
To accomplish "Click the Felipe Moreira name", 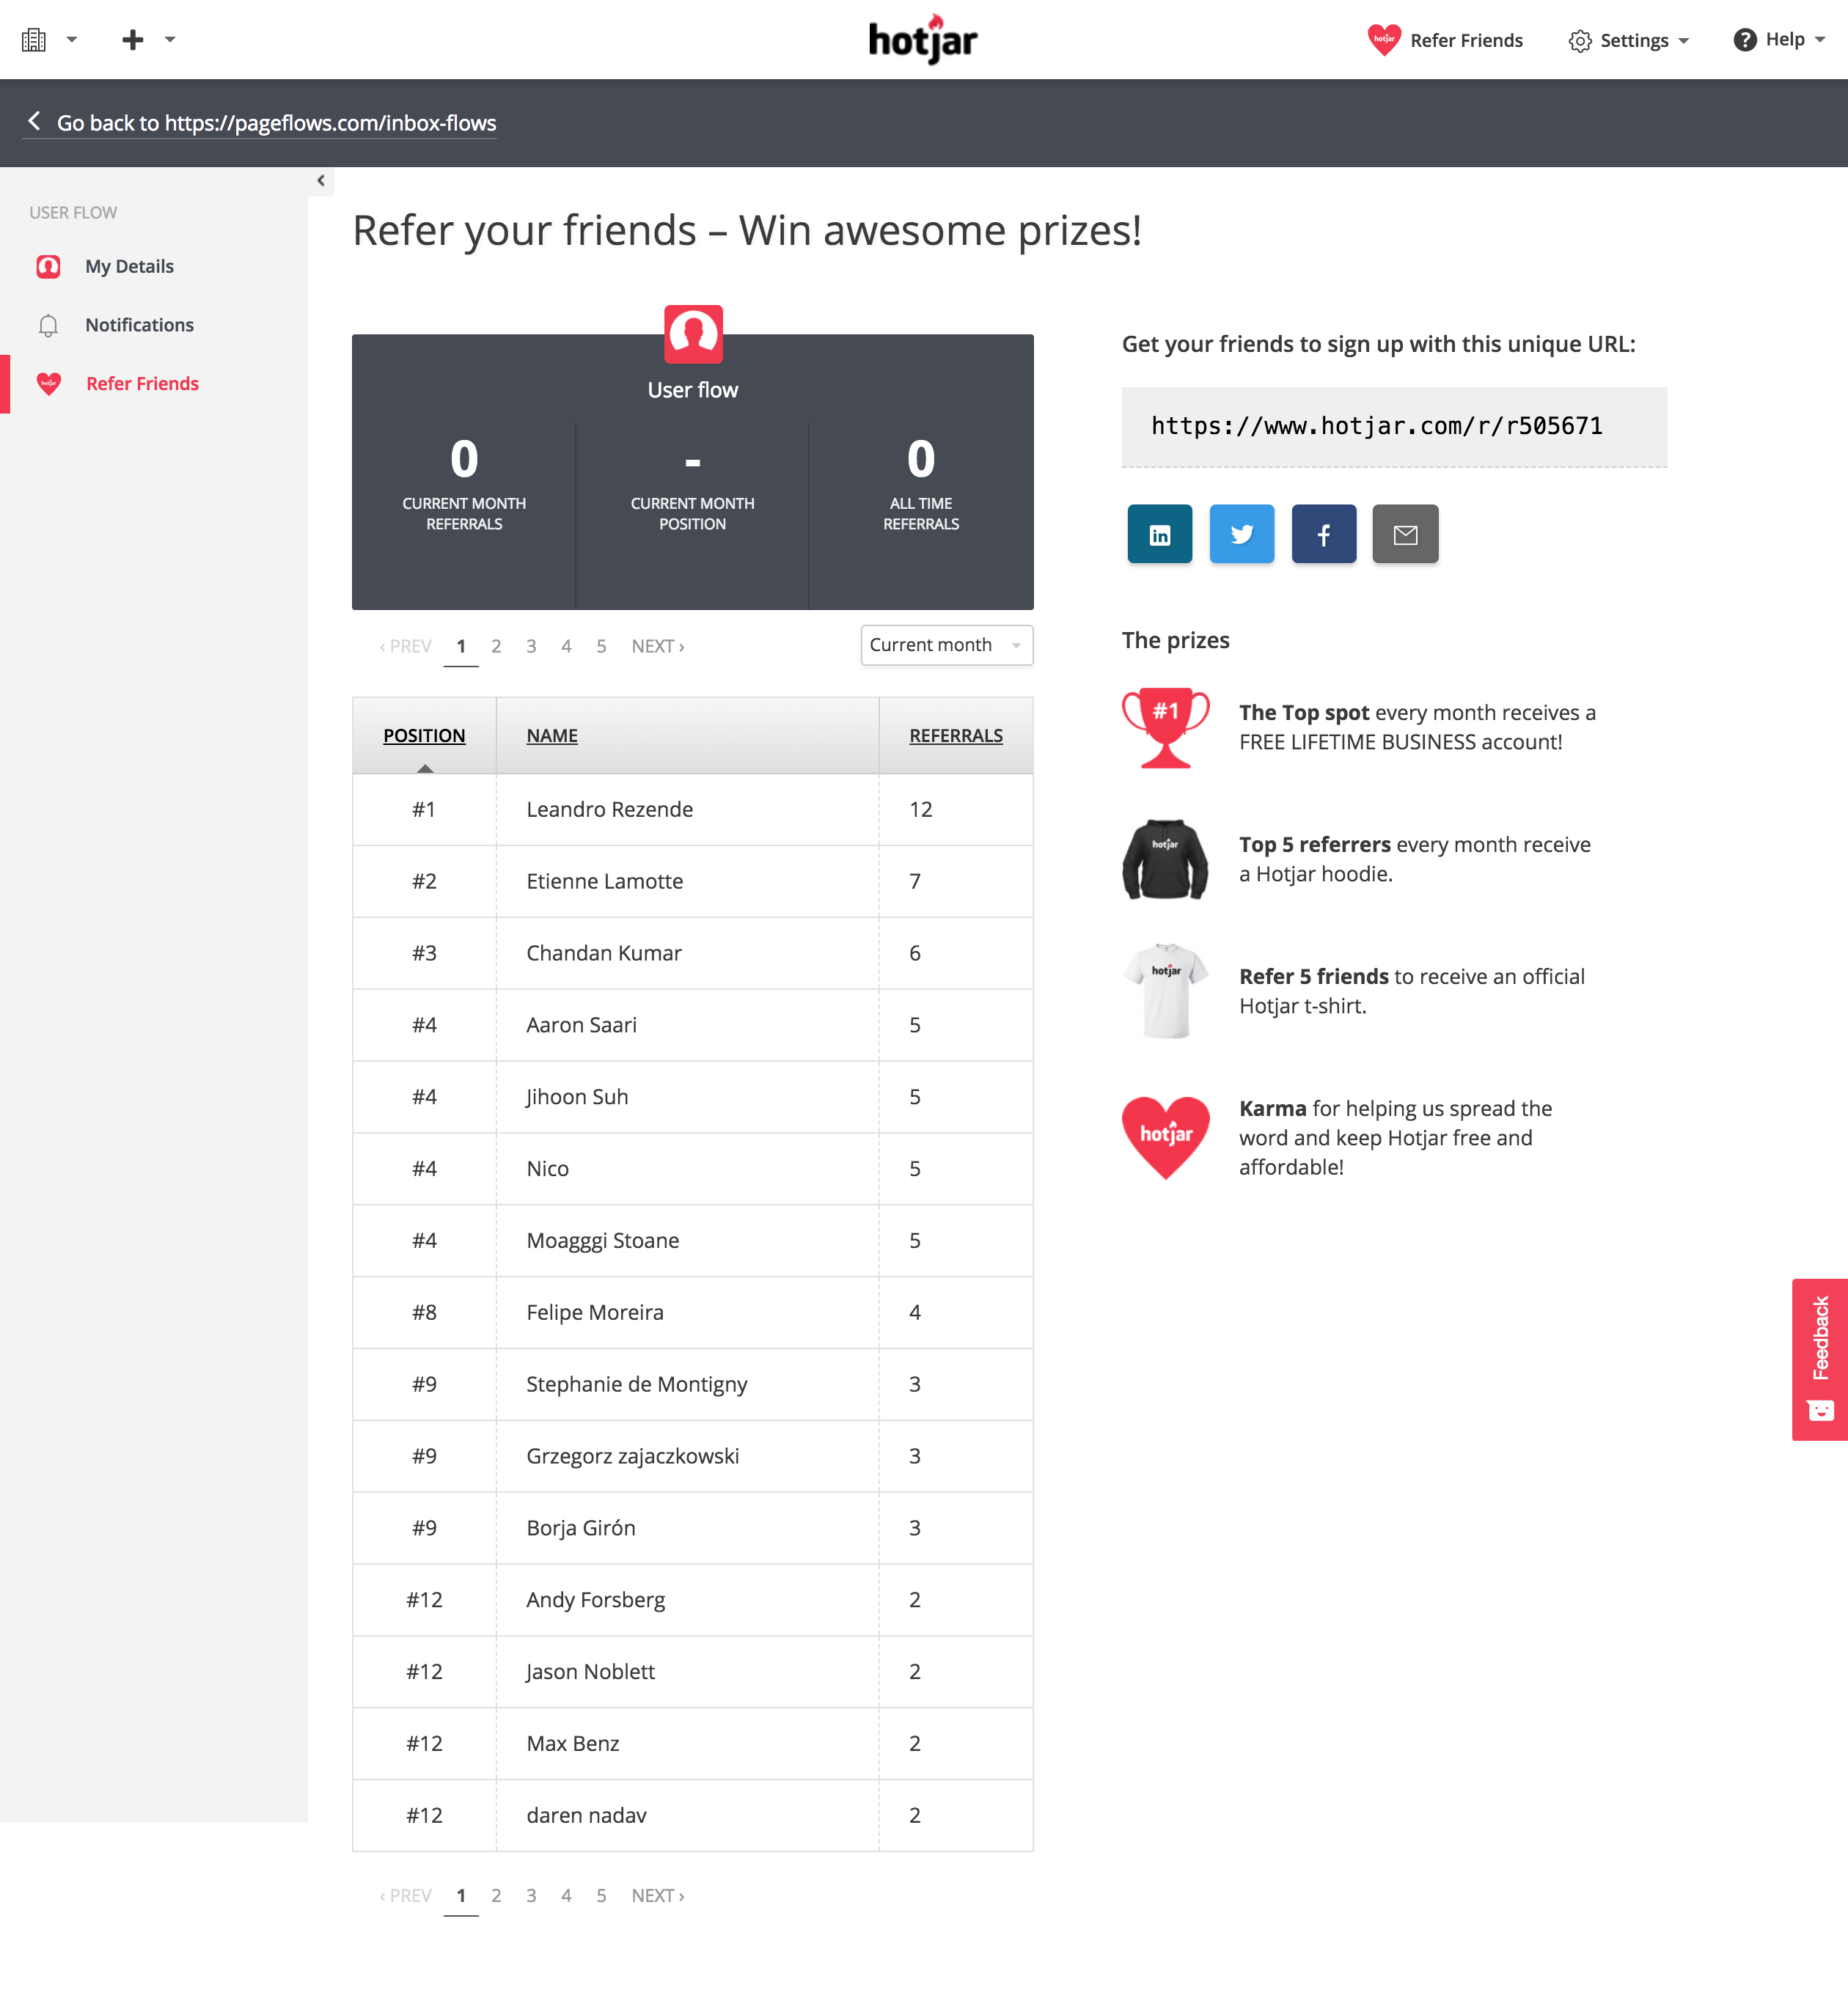I will [595, 1313].
